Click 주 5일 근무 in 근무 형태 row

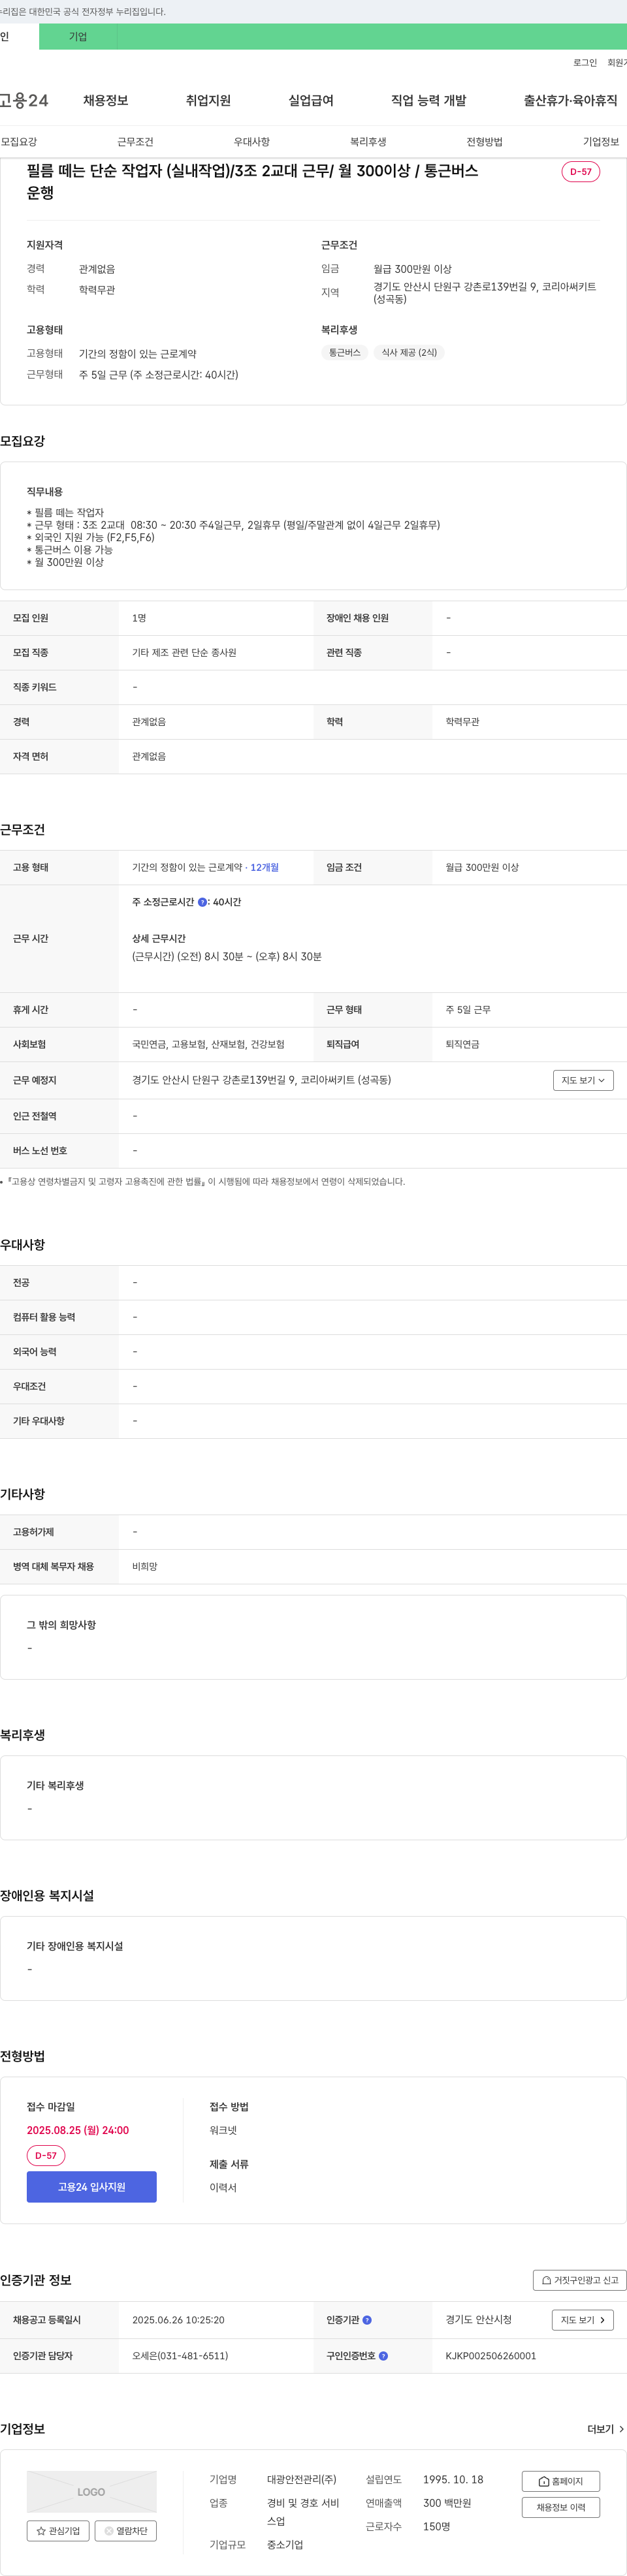(468, 1010)
